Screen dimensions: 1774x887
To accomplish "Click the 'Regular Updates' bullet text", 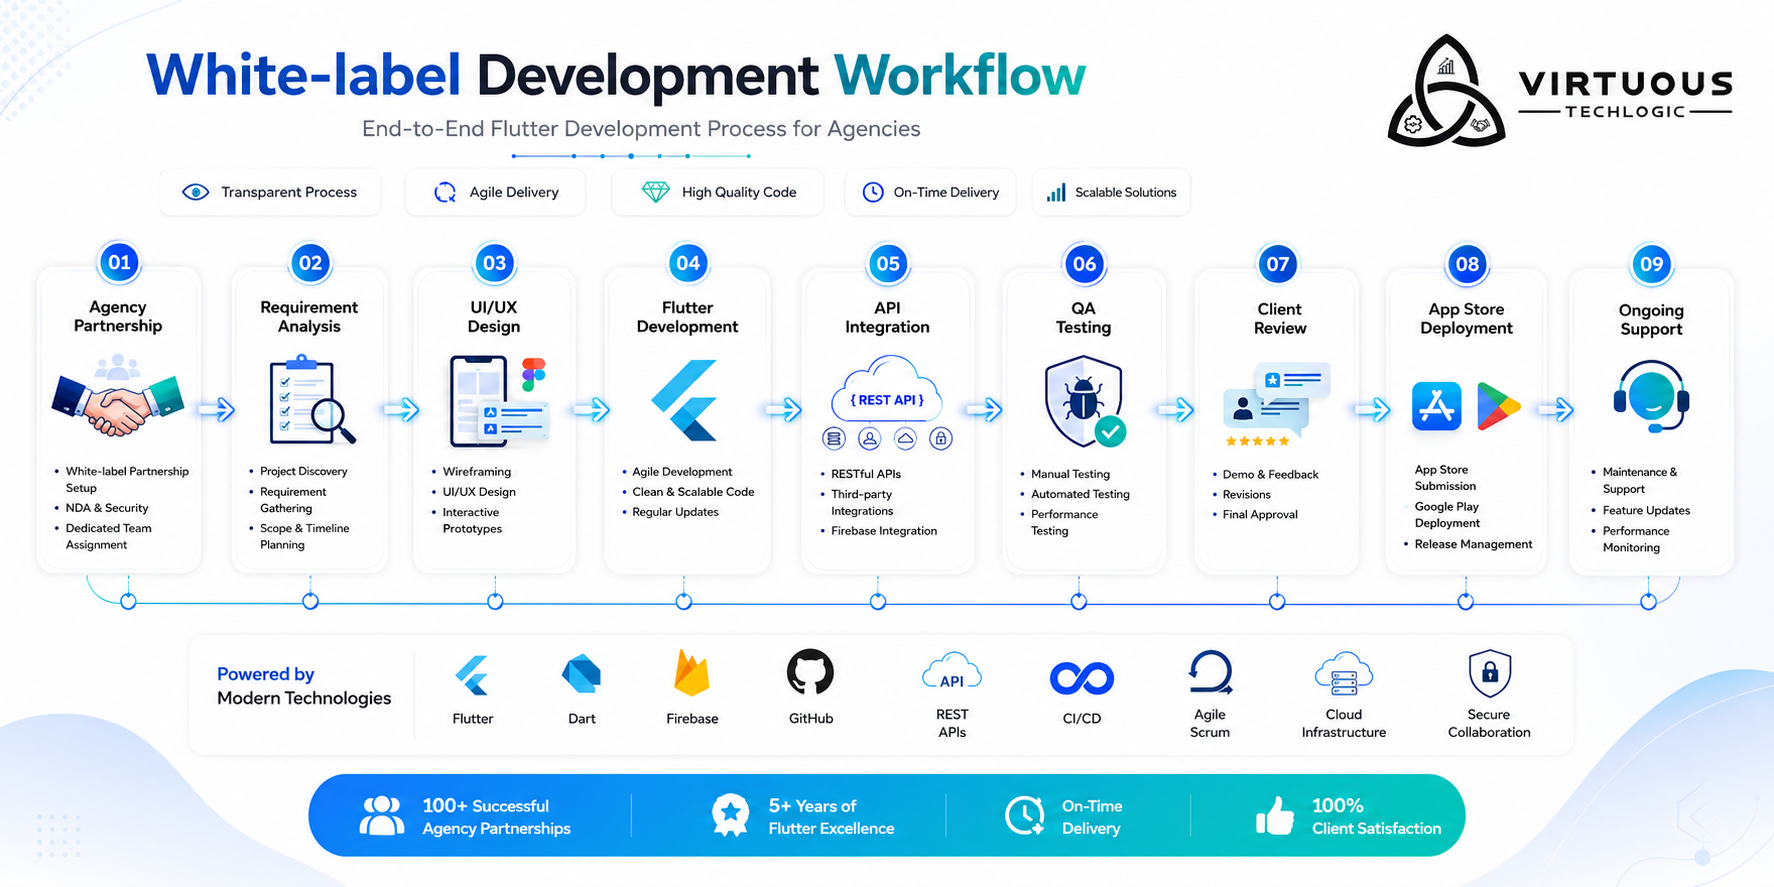I will point(675,511).
